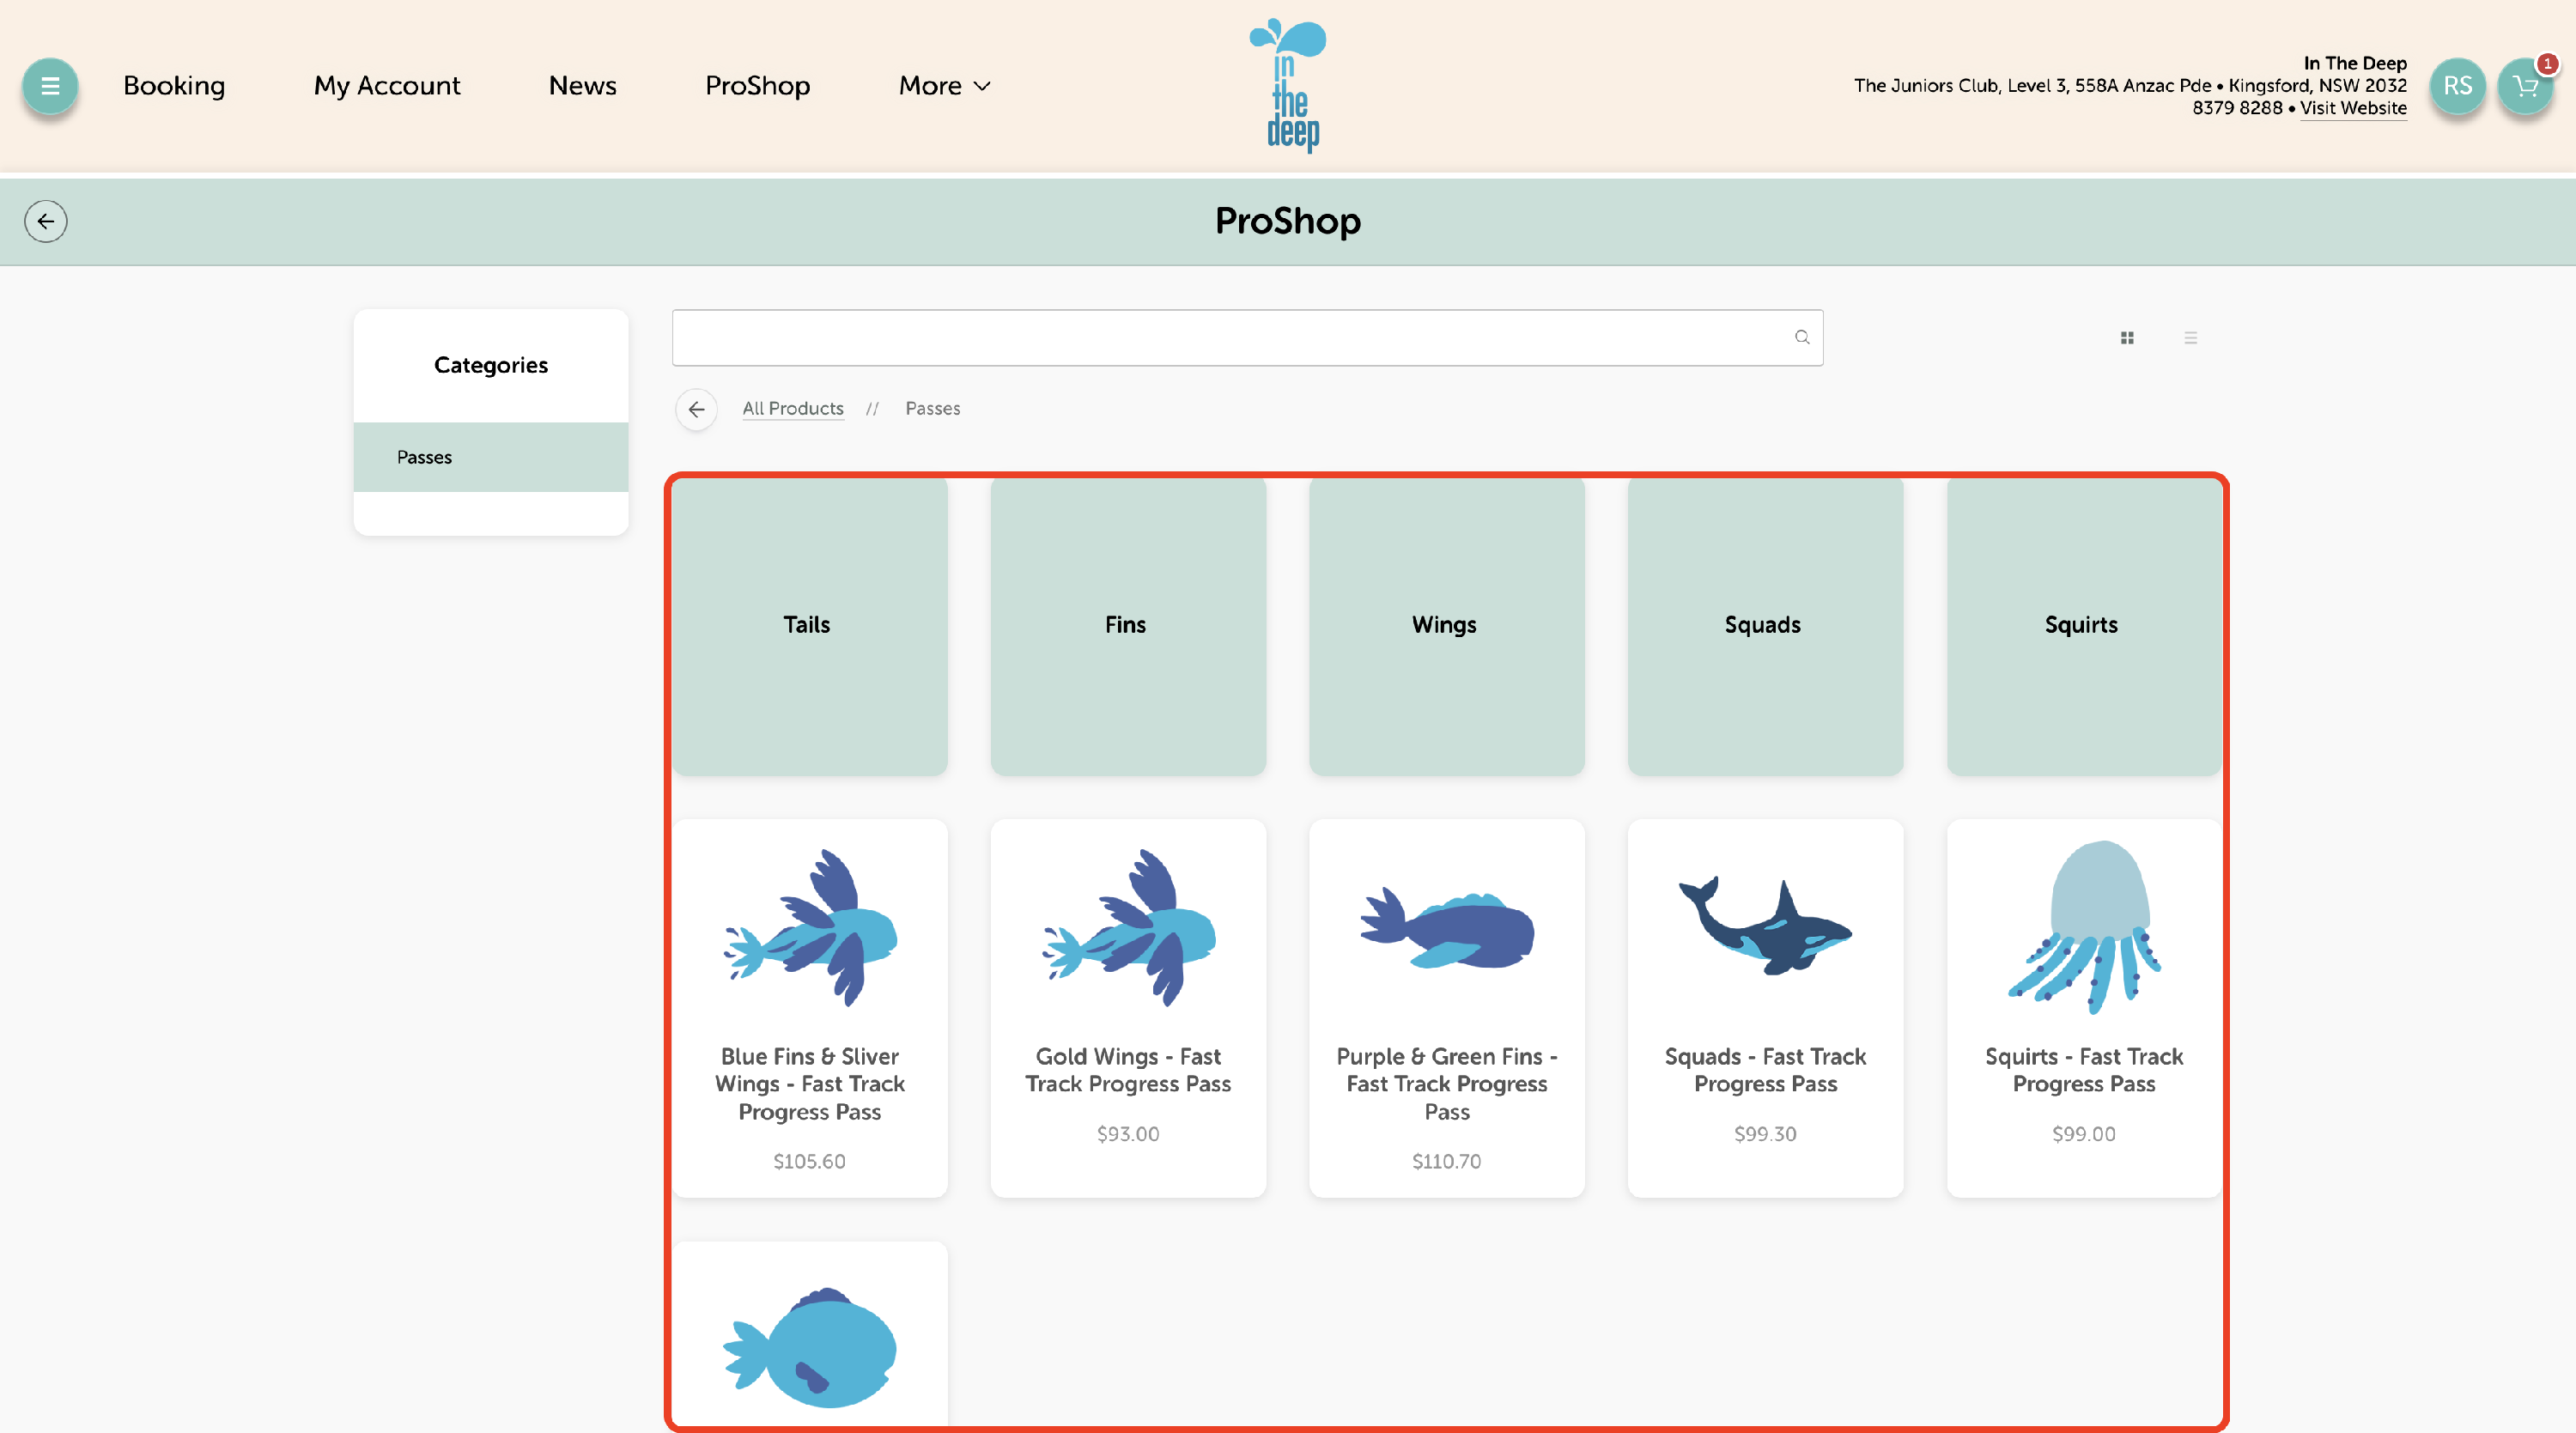Open the hamburger menu button
Screen dimensions: 2576x1433
point(49,86)
